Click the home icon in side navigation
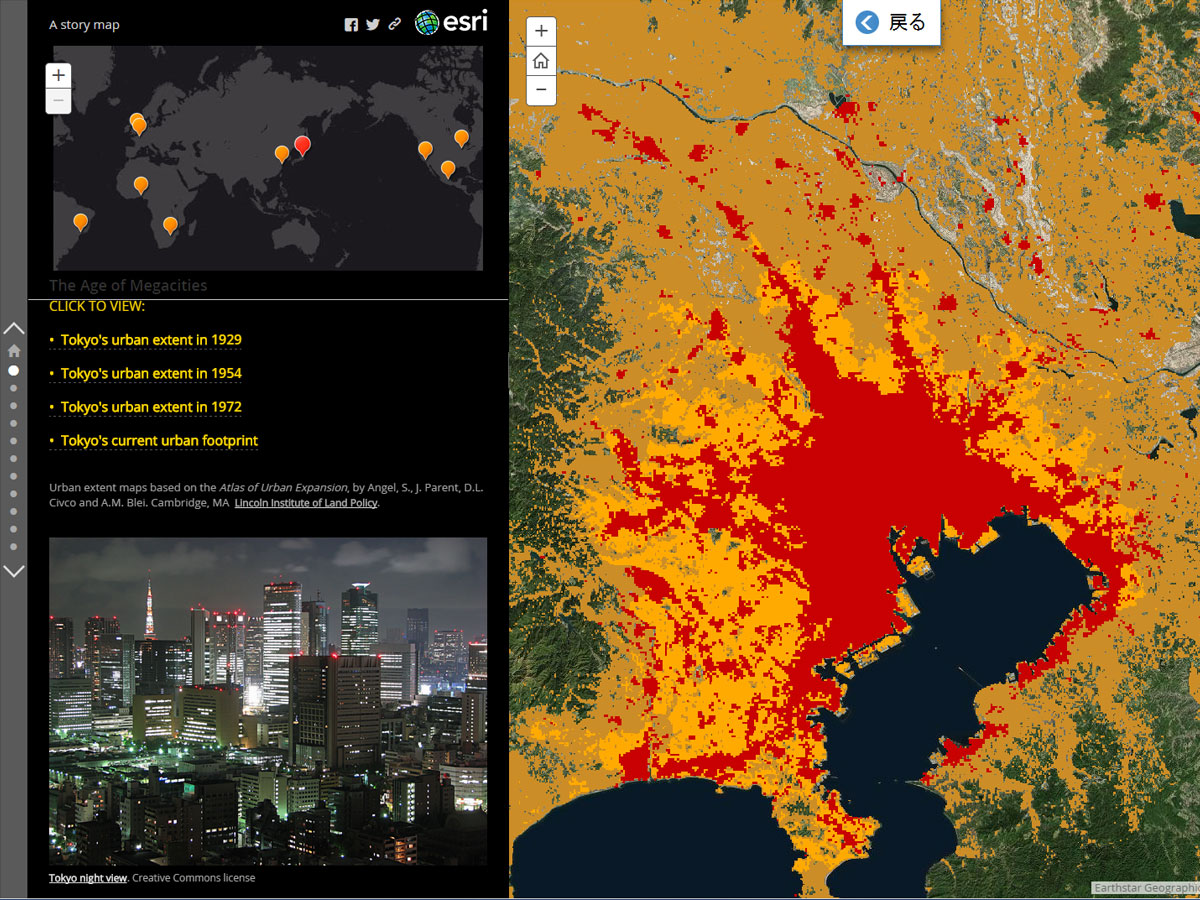The image size is (1200, 900). [x=14, y=351]
